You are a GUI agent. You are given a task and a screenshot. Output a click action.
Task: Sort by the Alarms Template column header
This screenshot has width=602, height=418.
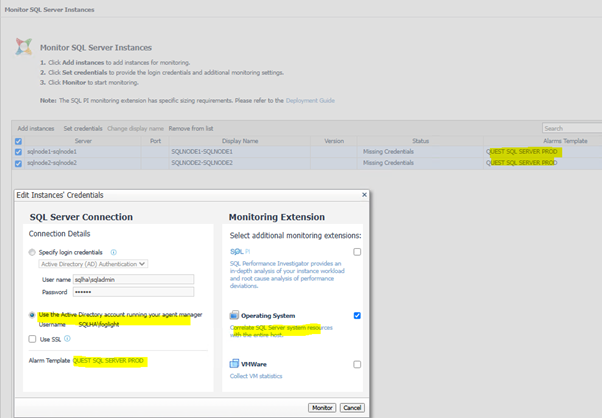pos(565,141)
